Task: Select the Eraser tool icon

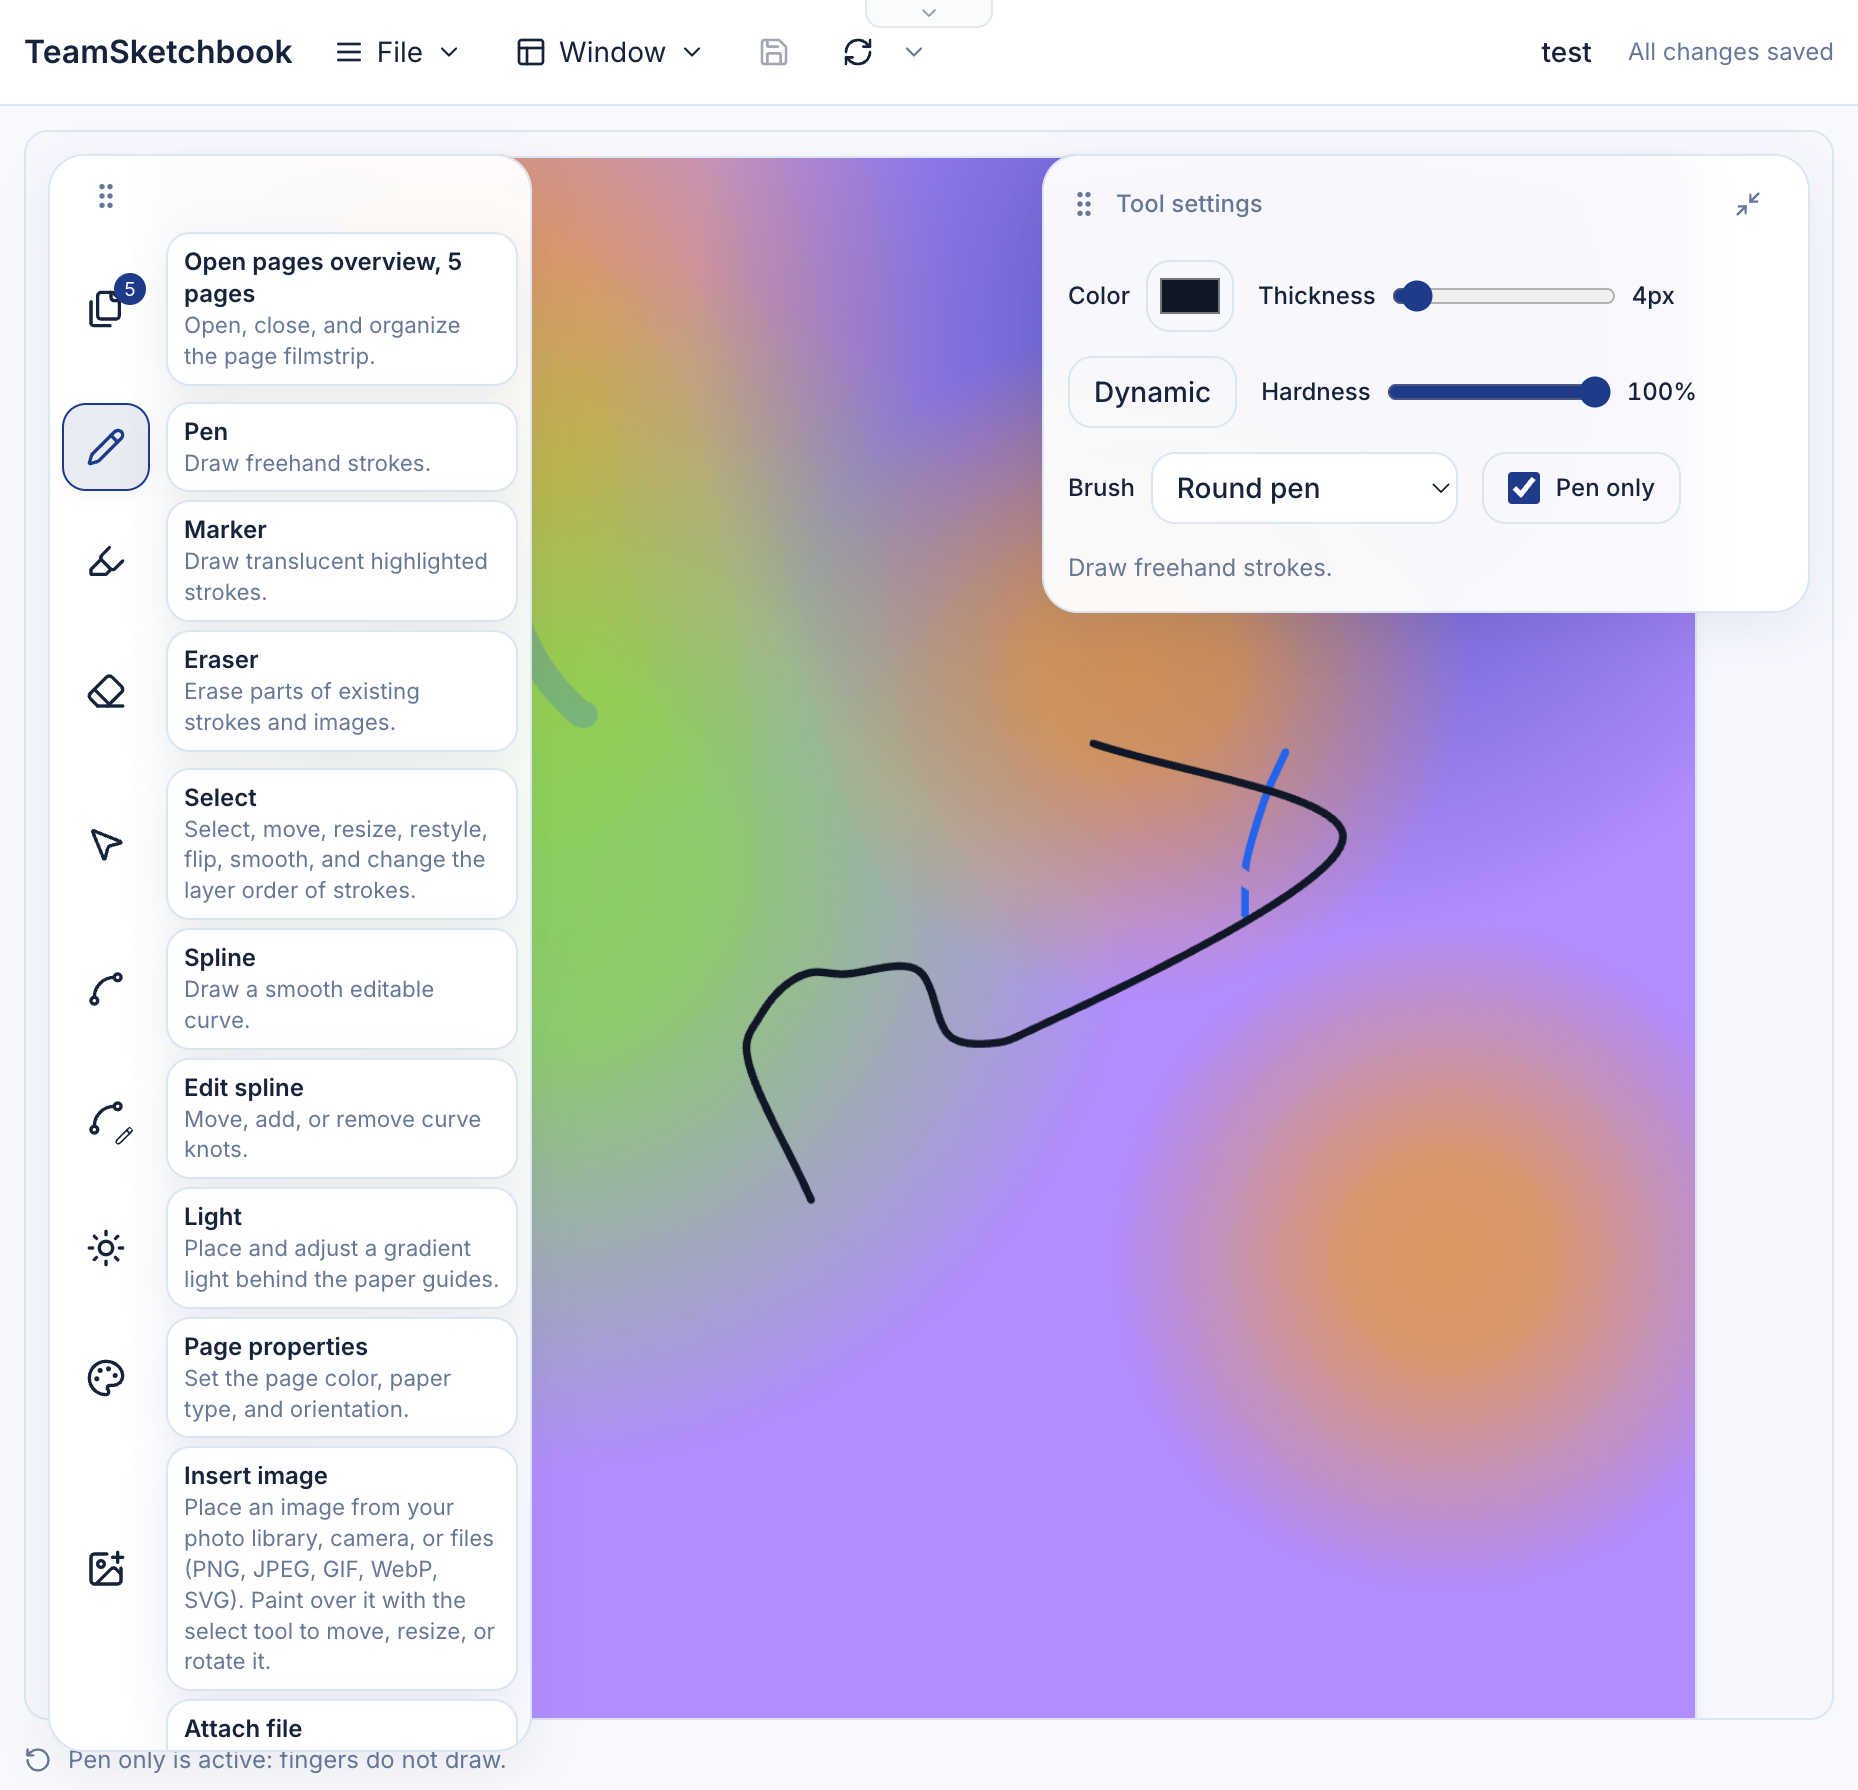Action: pyautogui.click(x=106, y=691)
